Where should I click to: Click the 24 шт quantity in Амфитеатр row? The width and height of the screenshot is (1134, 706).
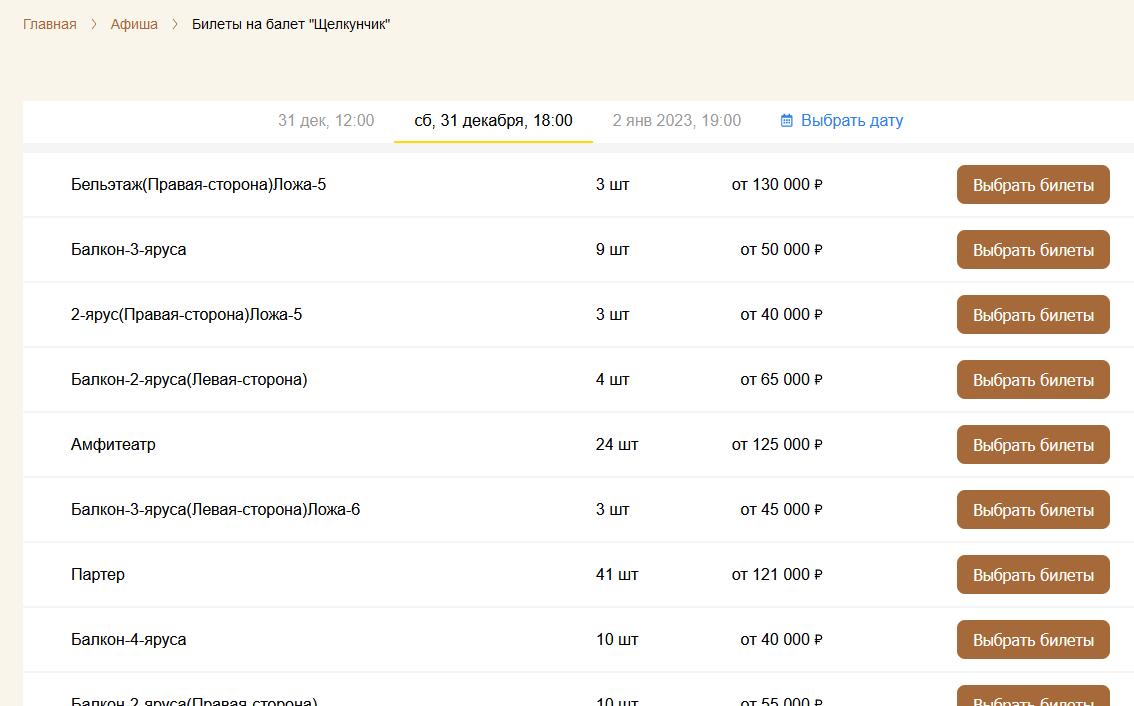[617, 445]
